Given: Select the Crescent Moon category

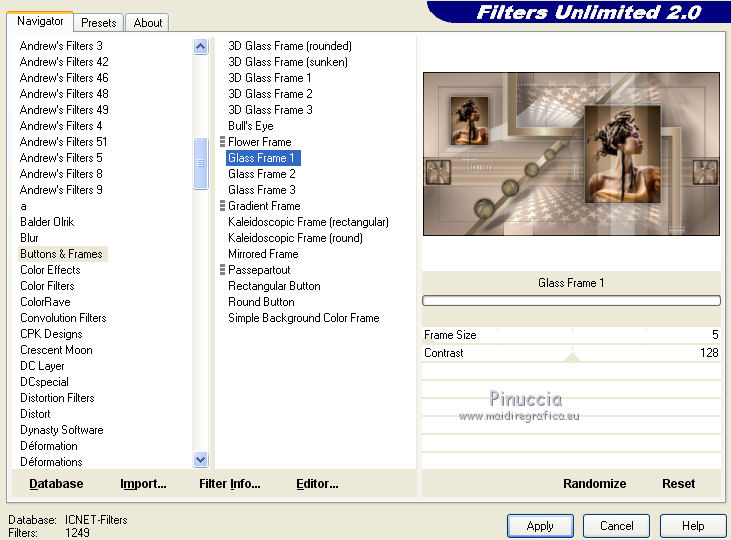Looking at the screenshot, I should (x=56, y=350).
